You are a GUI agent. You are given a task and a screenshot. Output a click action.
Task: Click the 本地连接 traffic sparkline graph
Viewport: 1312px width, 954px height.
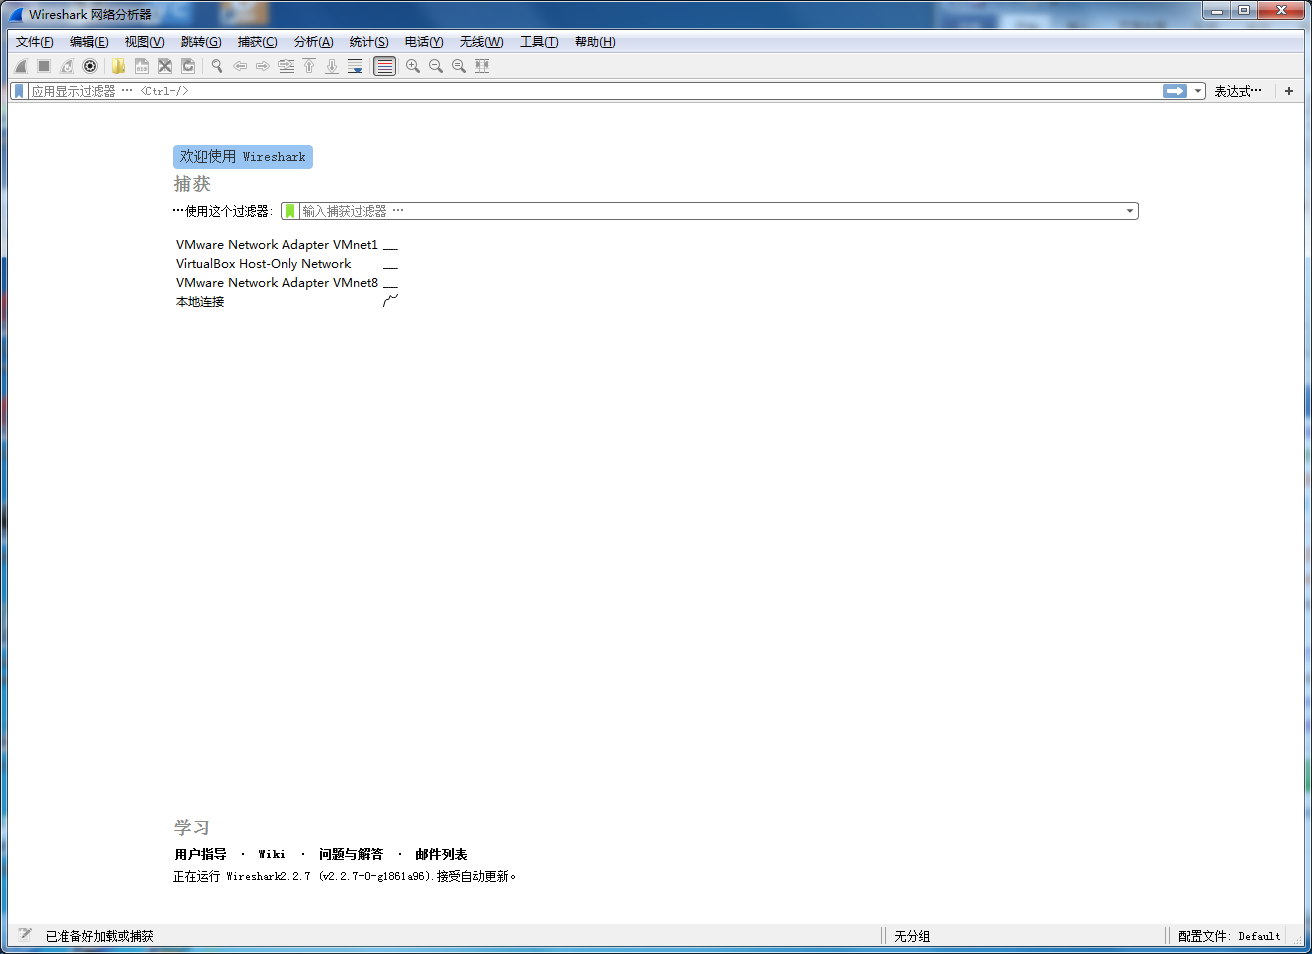tap(390, 300)
